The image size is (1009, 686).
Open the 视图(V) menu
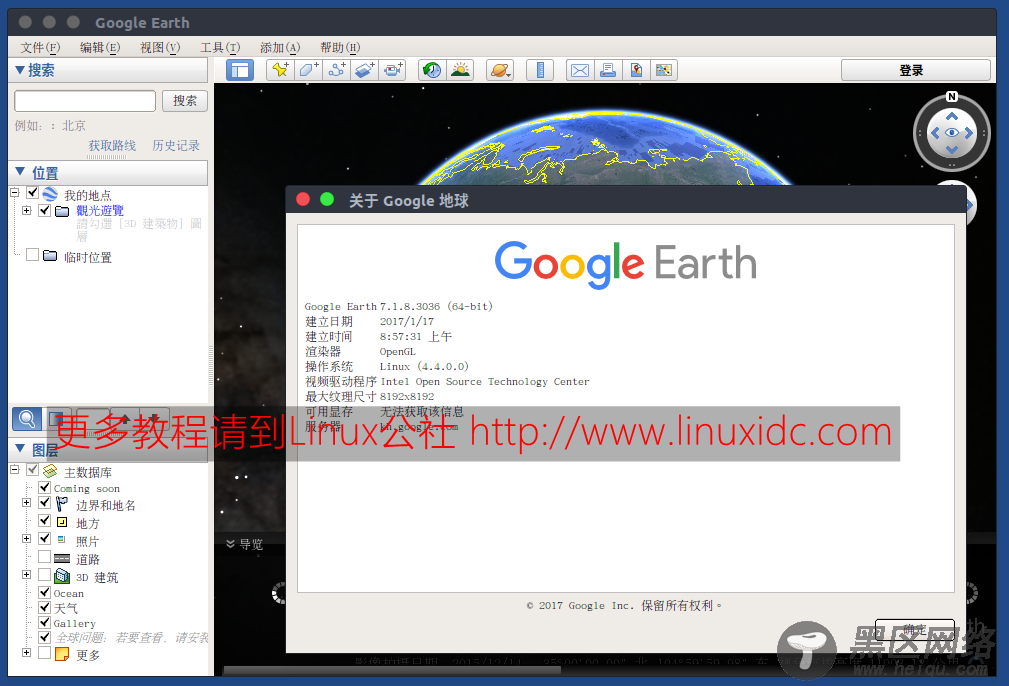(160, 48)
